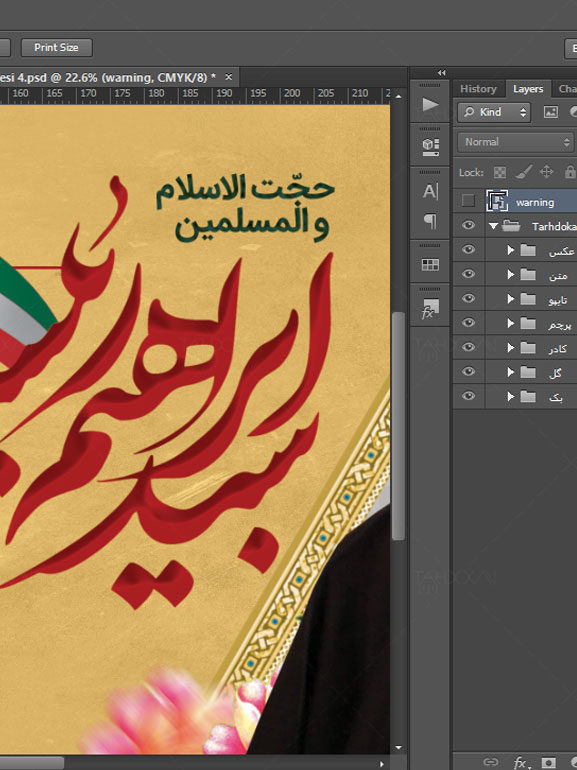Click the کادر group folder icon
The image size is (577, 770).
point(528,348)
